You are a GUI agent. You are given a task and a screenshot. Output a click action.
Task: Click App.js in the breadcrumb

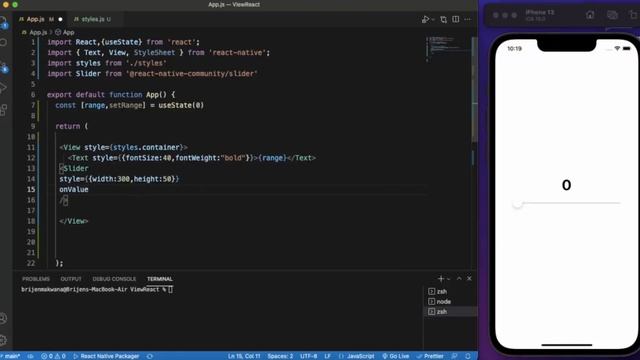click(x=38, y=32)
